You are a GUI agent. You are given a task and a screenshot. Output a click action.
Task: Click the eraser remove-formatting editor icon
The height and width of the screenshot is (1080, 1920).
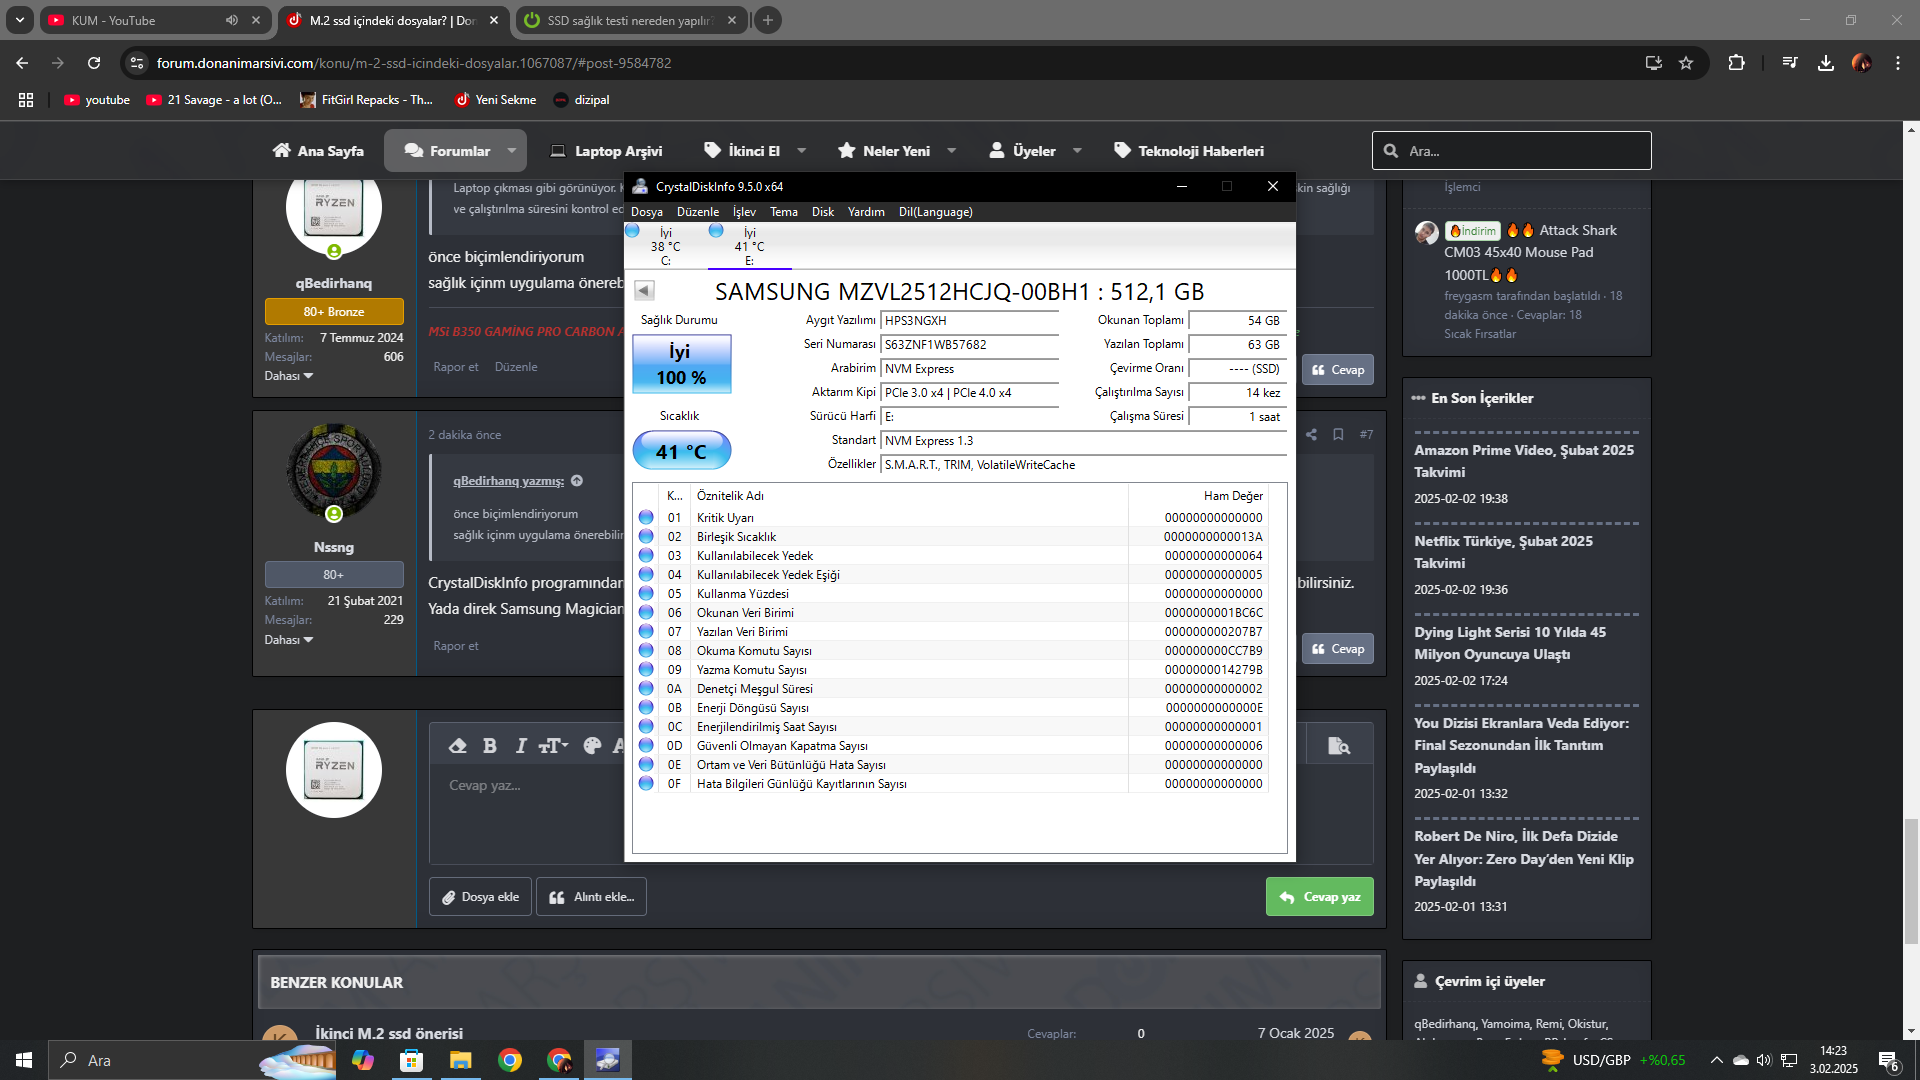[458, 746]
